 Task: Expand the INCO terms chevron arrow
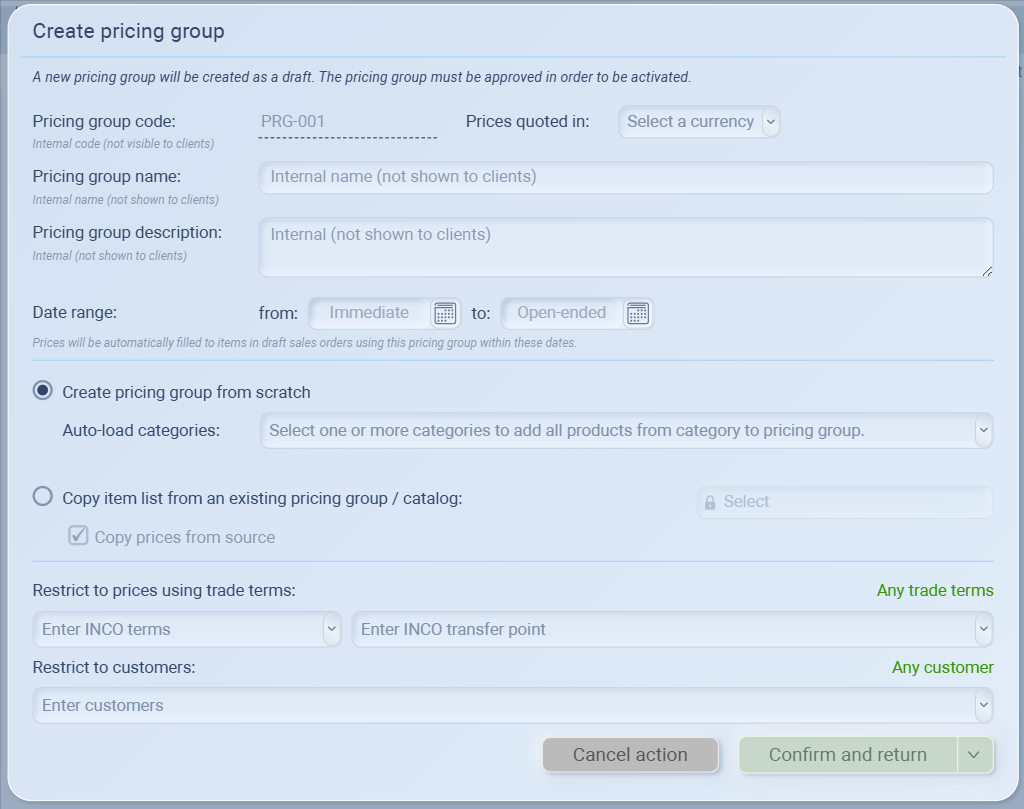332,629
